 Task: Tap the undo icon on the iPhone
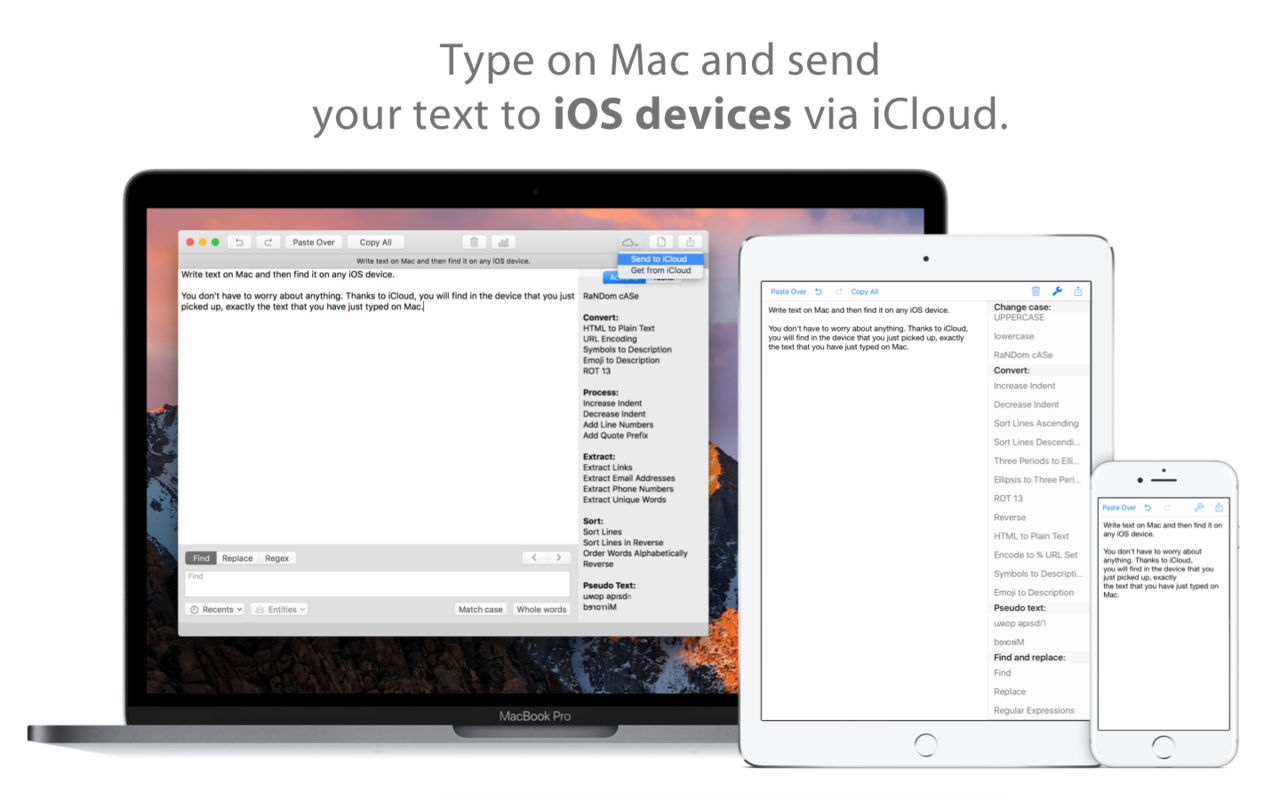click(x=1148, y=507)
